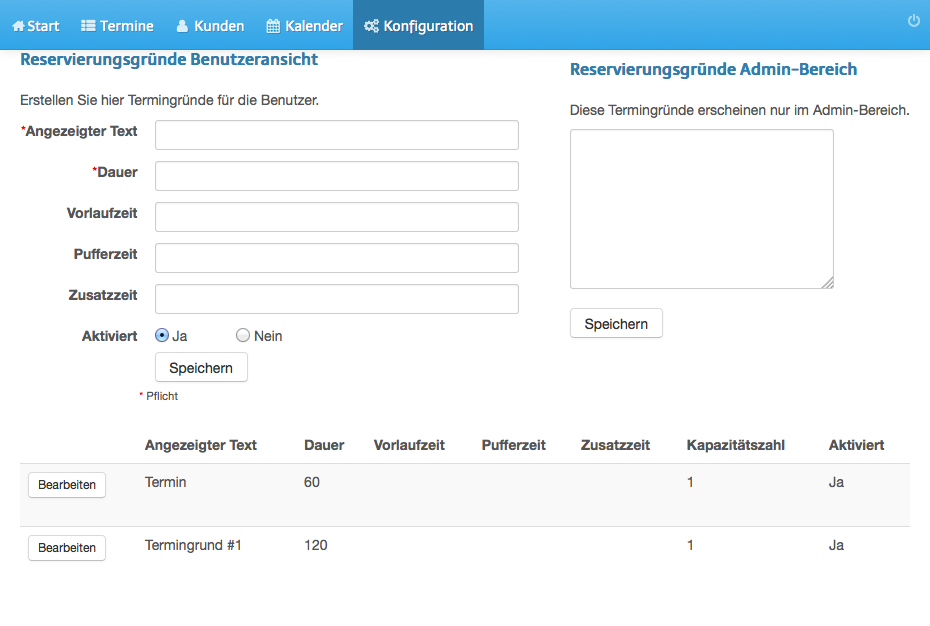
Task: Click the home icon beside Start
Action: click(x=18, y=26)
